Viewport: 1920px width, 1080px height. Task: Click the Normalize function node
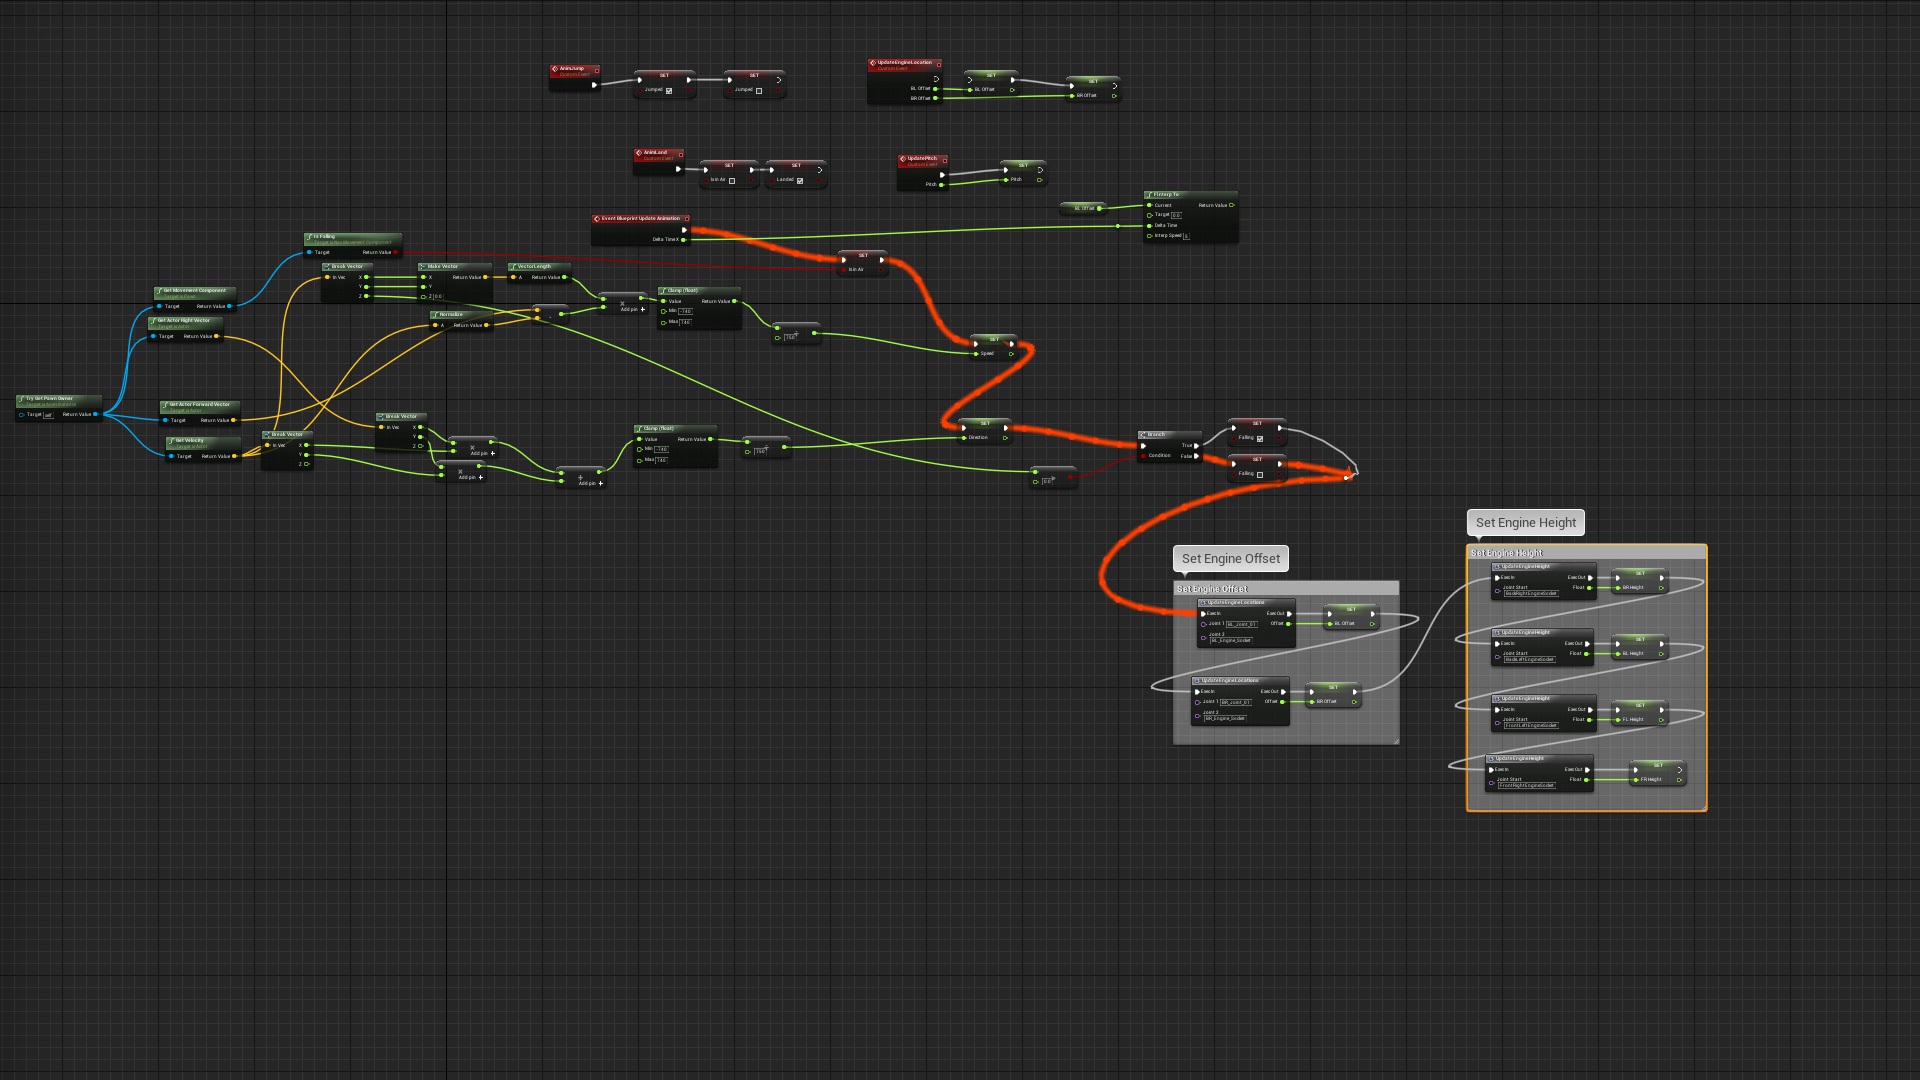452,314
